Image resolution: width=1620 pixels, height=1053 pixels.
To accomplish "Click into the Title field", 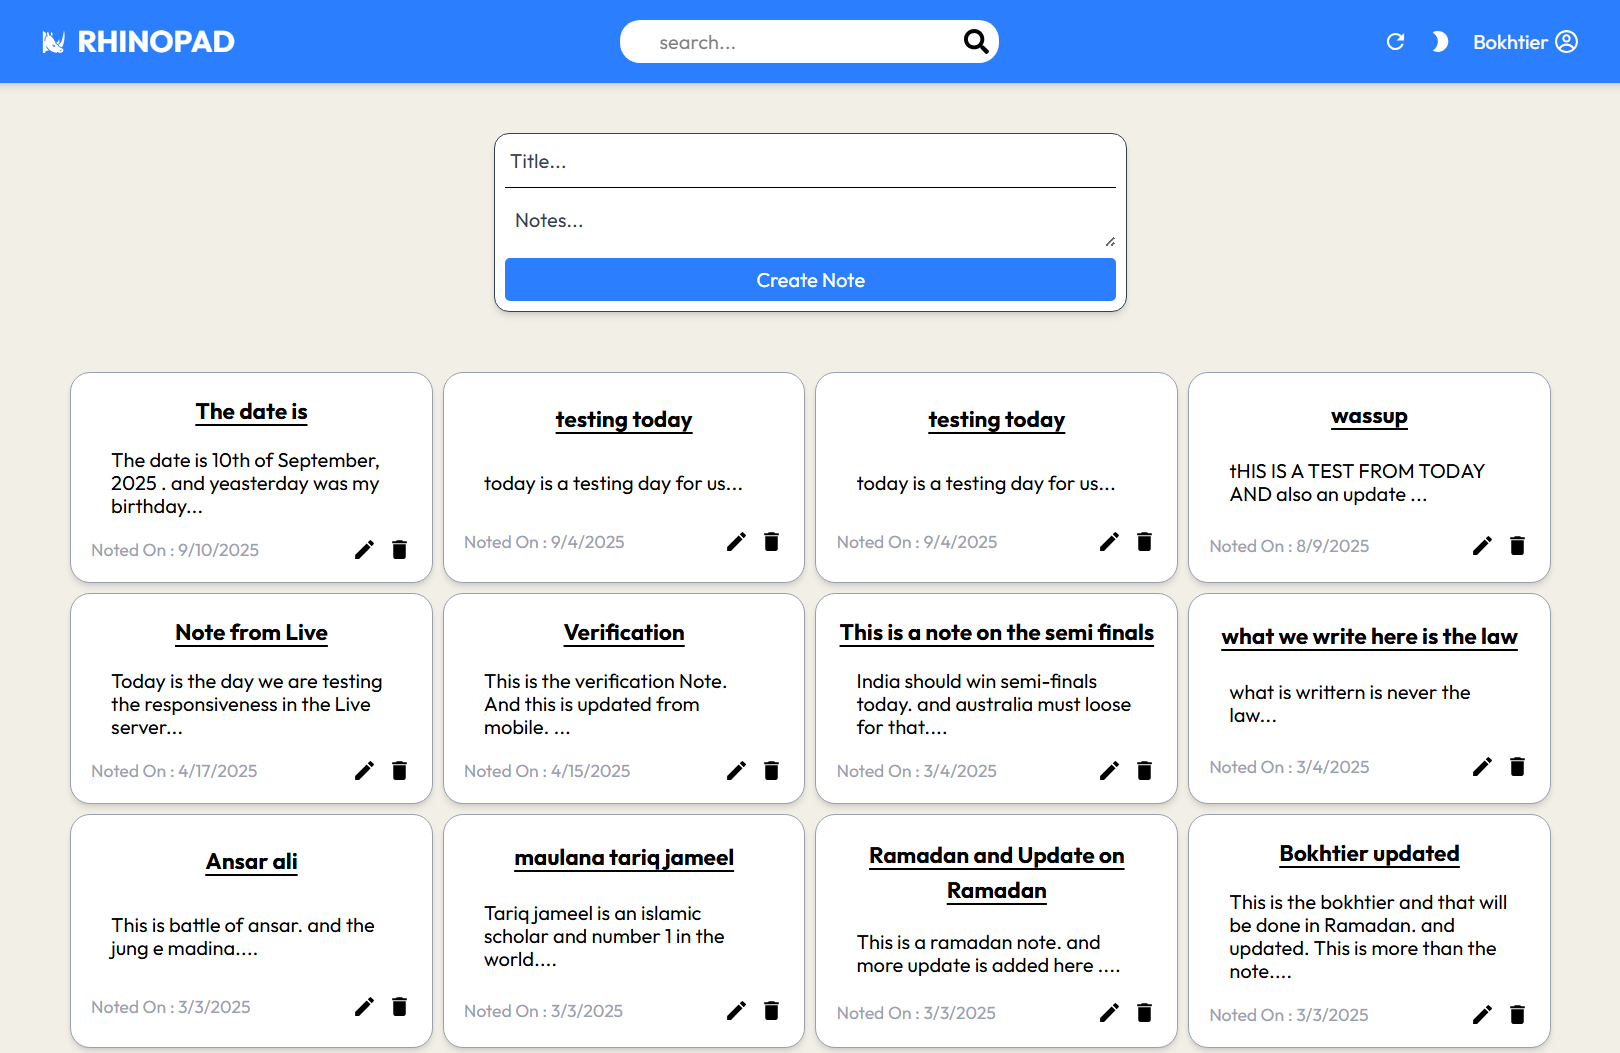I will point(810,162).
